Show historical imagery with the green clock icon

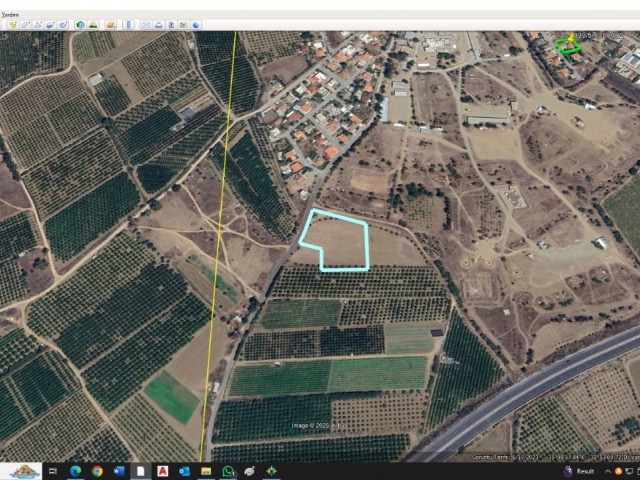(x=80, y=25)
